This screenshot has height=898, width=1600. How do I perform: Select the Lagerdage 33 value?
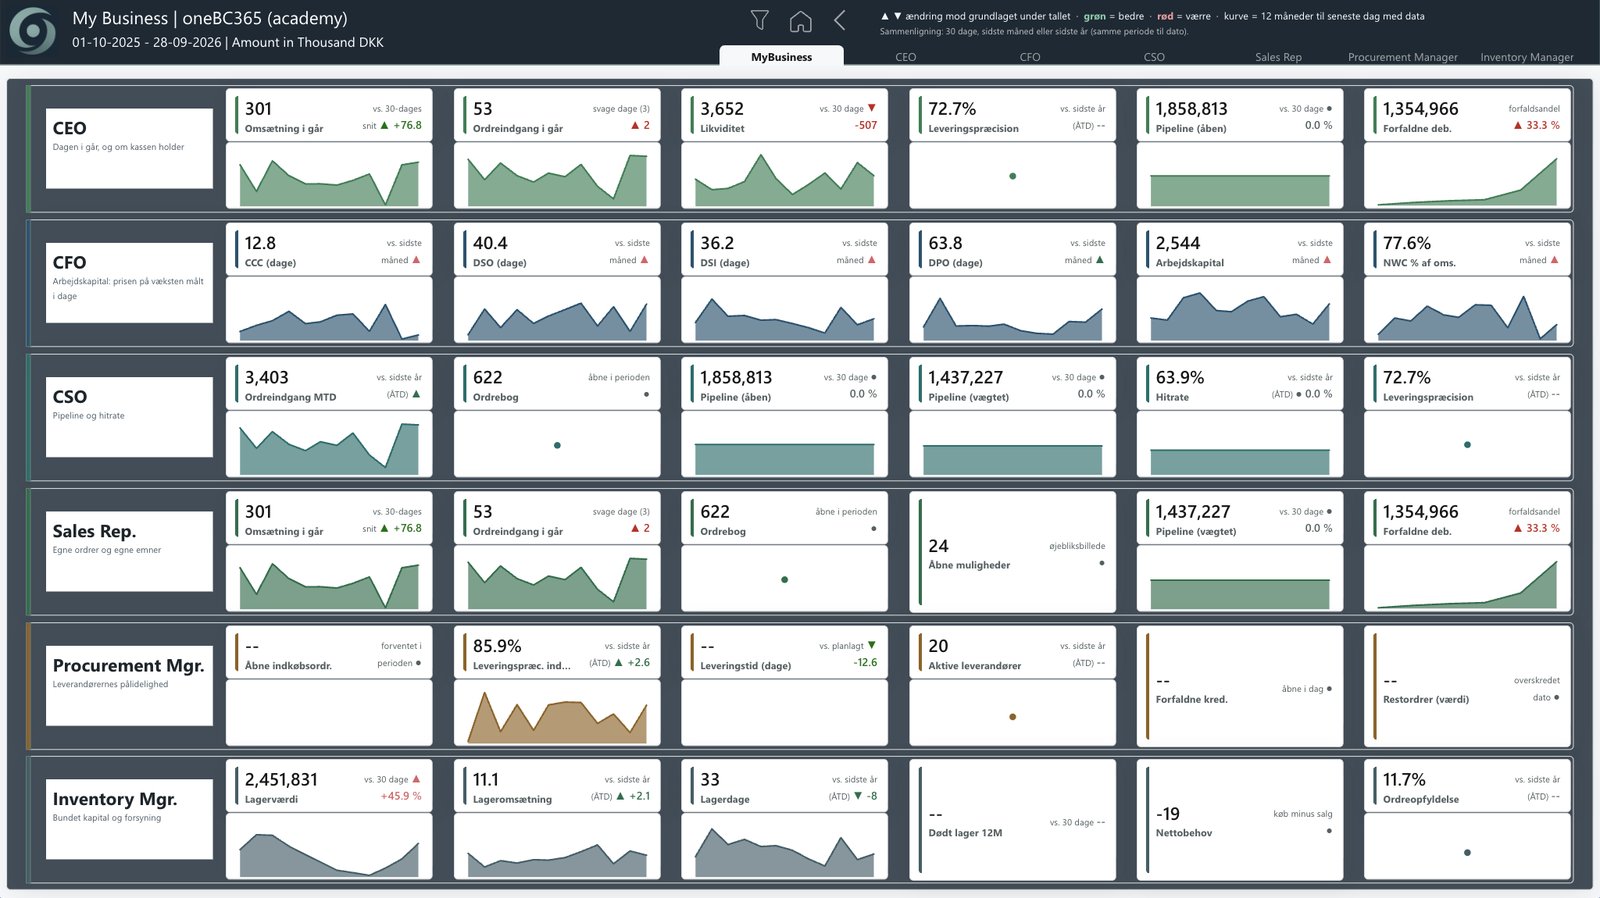(710, 780)
